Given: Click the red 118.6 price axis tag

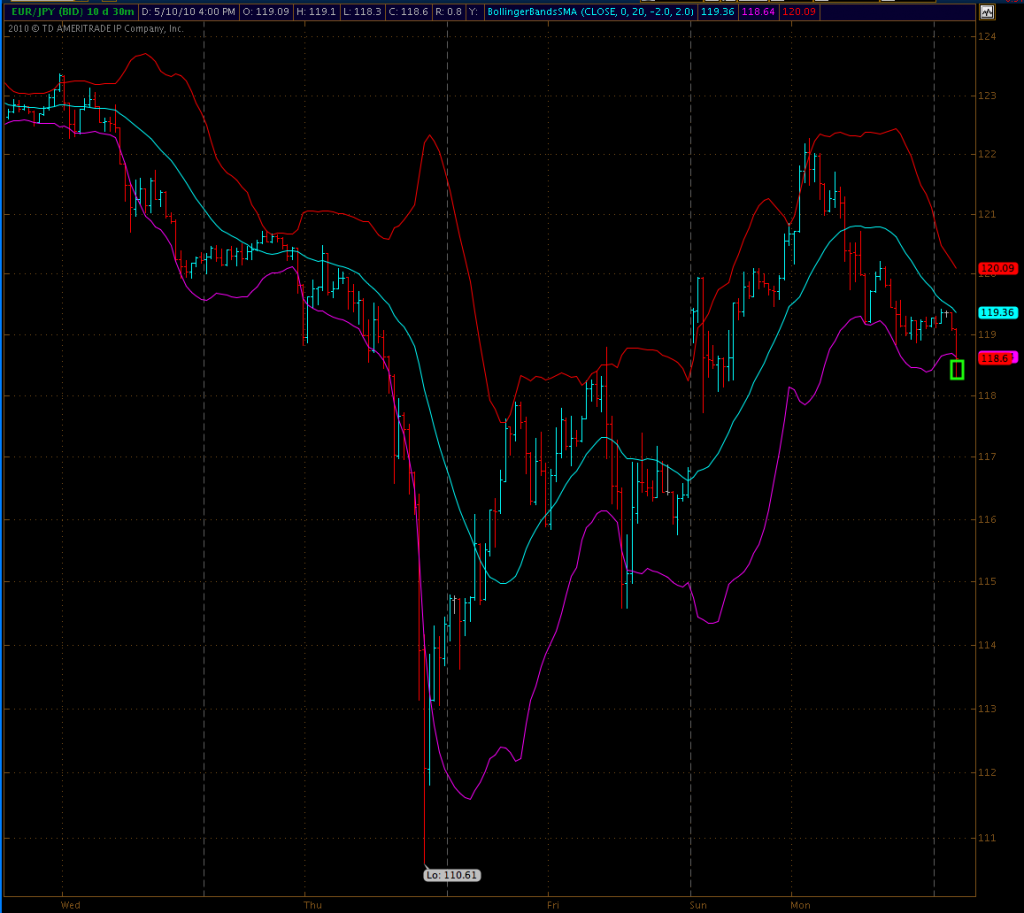Looking at the screenshot, I should point(996,358).
